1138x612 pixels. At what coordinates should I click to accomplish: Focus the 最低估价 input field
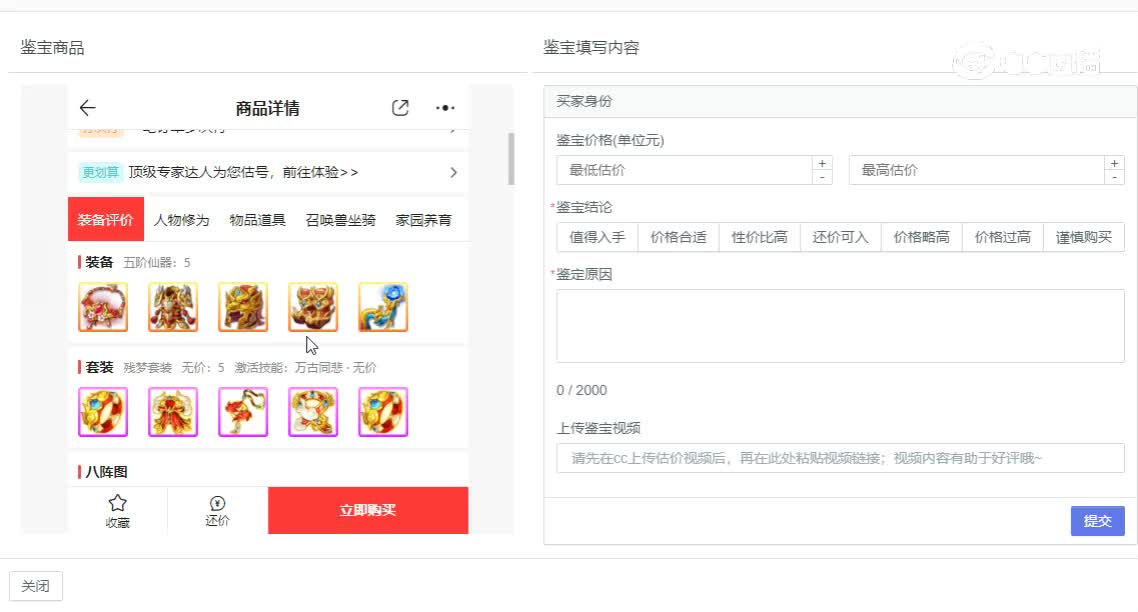click(684, 170)
